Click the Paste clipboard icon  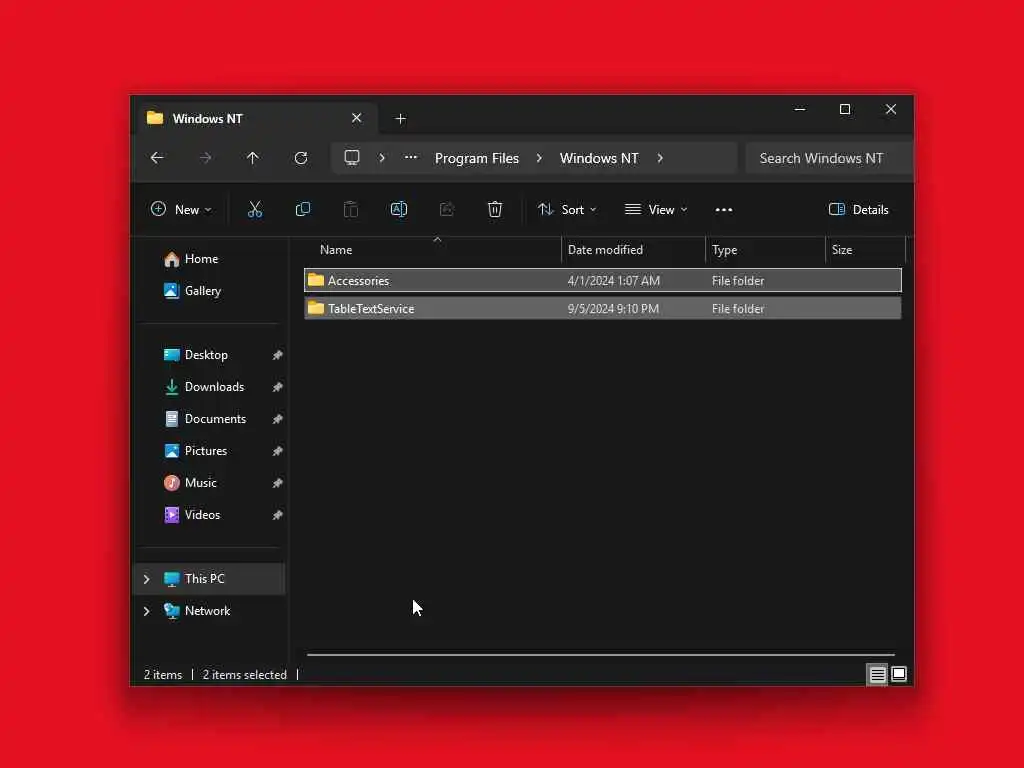(351, 210)
